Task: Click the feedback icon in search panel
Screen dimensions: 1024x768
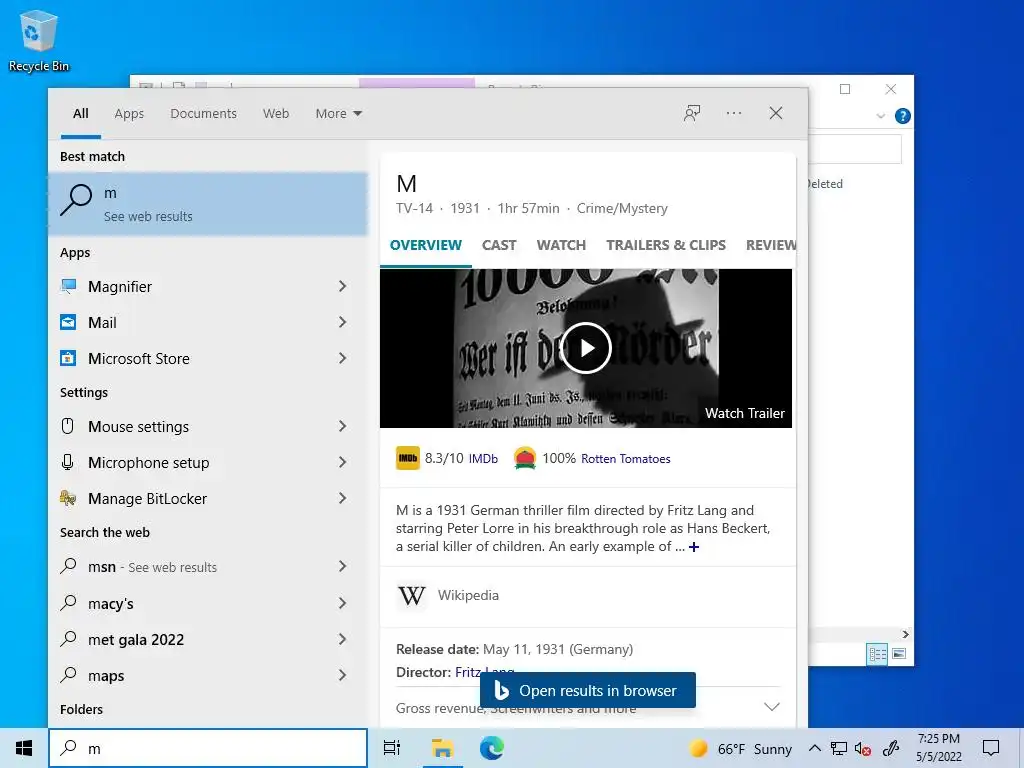Action: click(692, 113)
